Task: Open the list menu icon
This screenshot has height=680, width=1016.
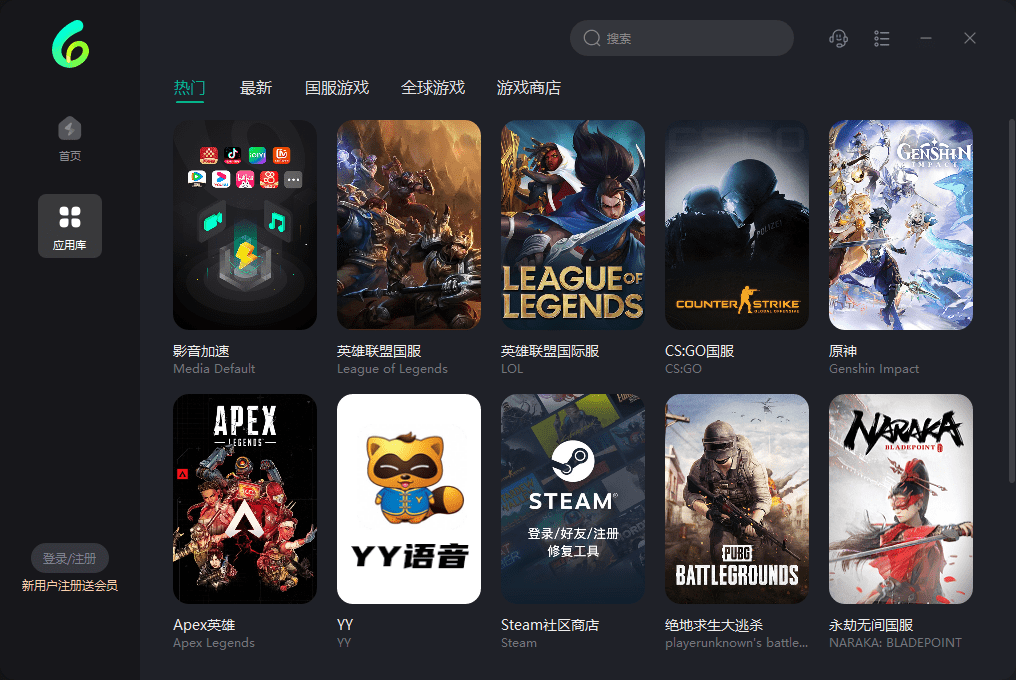Action: click(x=881, y=38)
